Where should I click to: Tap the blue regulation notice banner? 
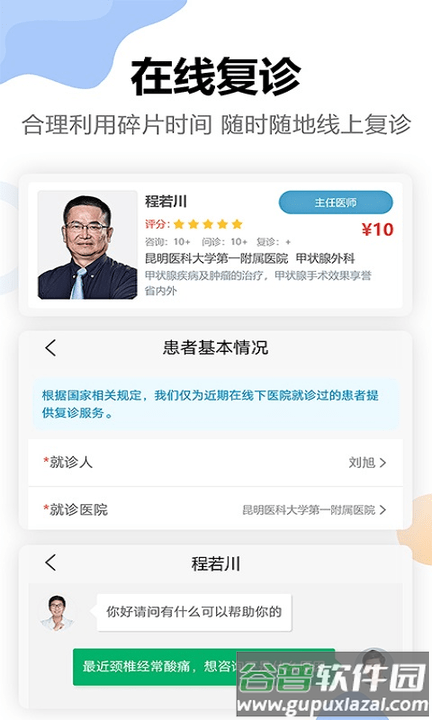click(215, 404)
